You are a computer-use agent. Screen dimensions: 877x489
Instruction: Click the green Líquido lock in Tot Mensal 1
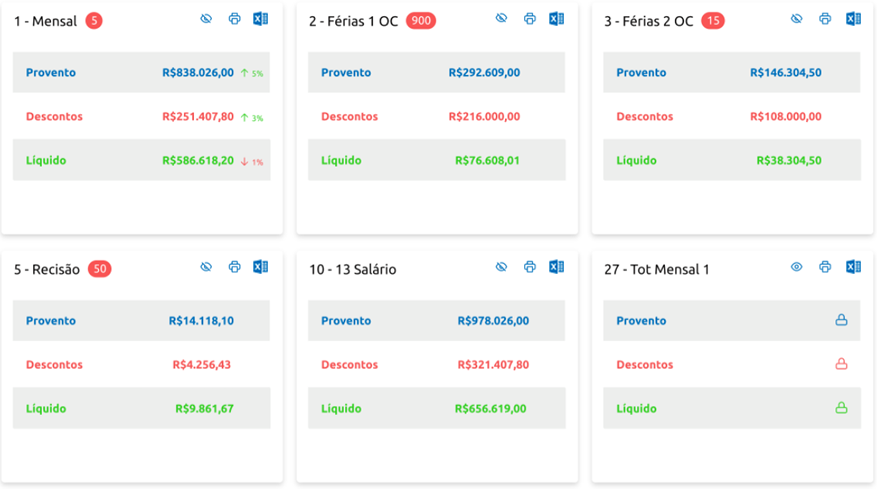click(841, 408)
